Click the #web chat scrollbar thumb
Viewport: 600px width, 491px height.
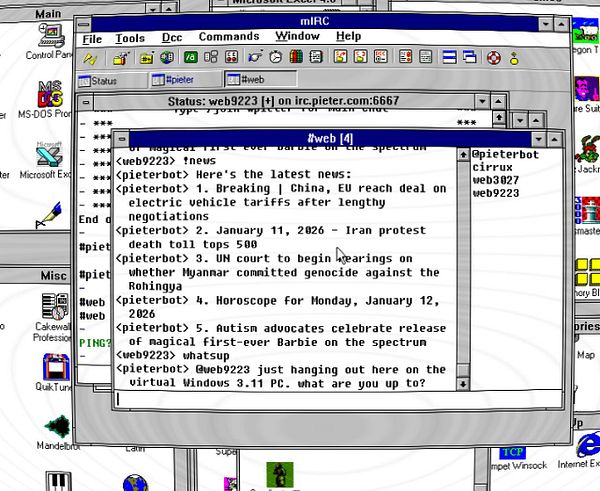[463, 370]
